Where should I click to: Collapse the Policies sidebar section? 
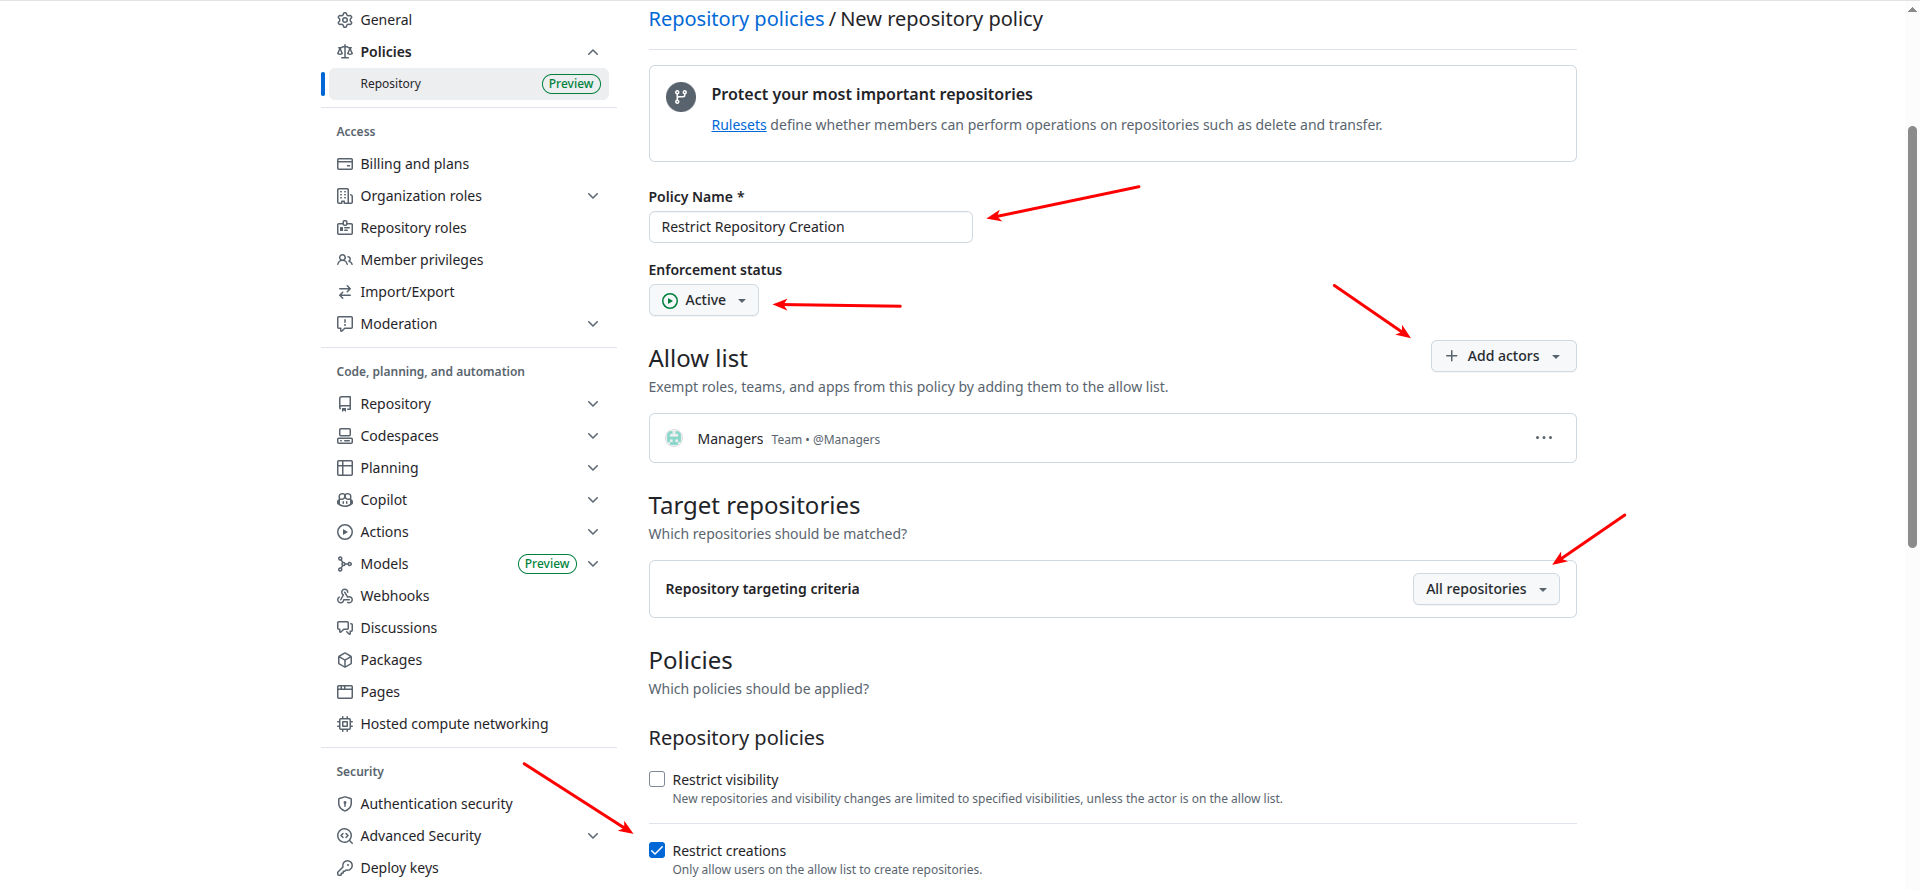593,52
